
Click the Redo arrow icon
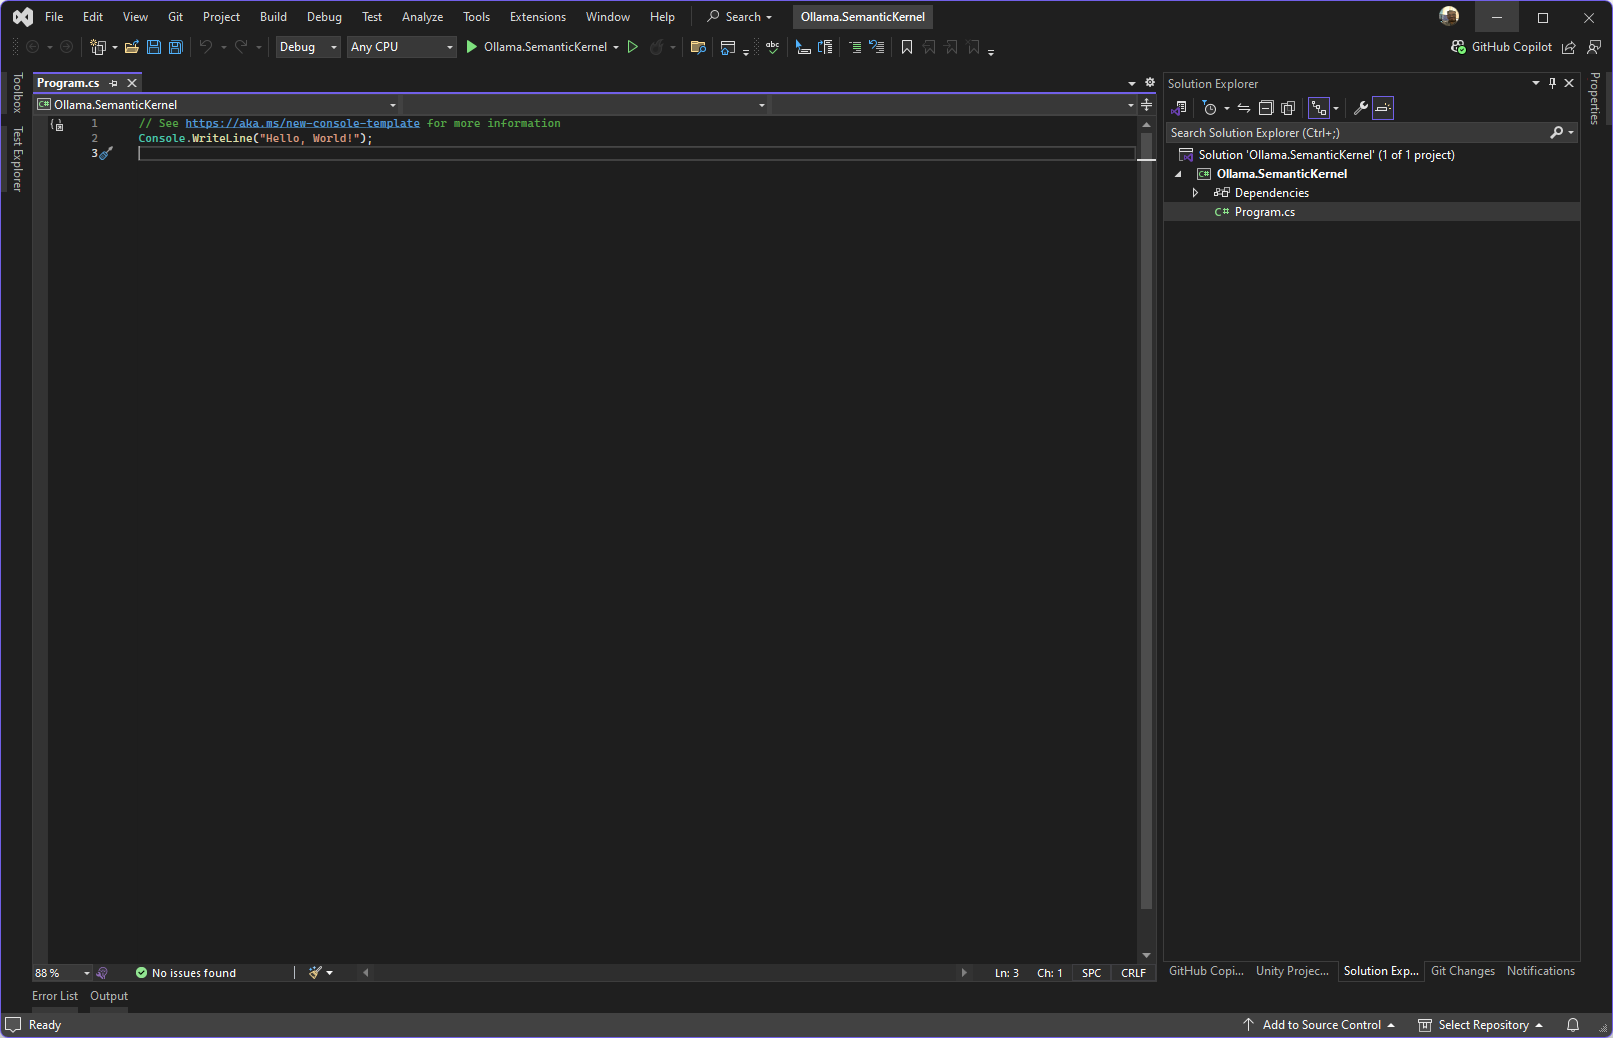point(241,47)
